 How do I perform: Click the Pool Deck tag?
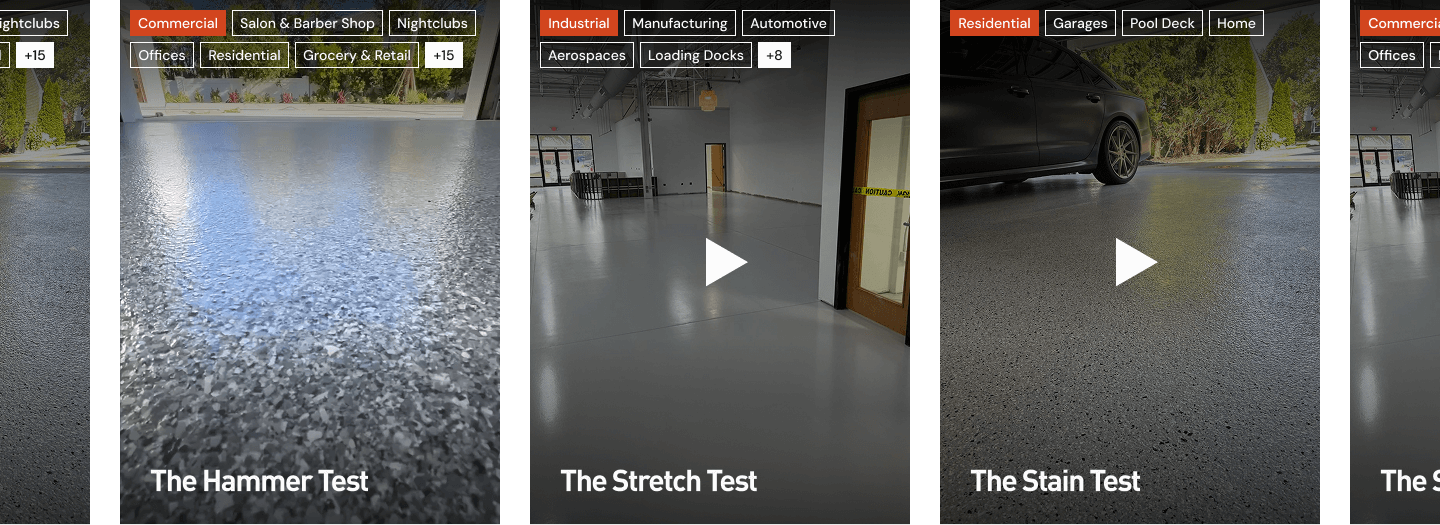tap(1163, 23)
